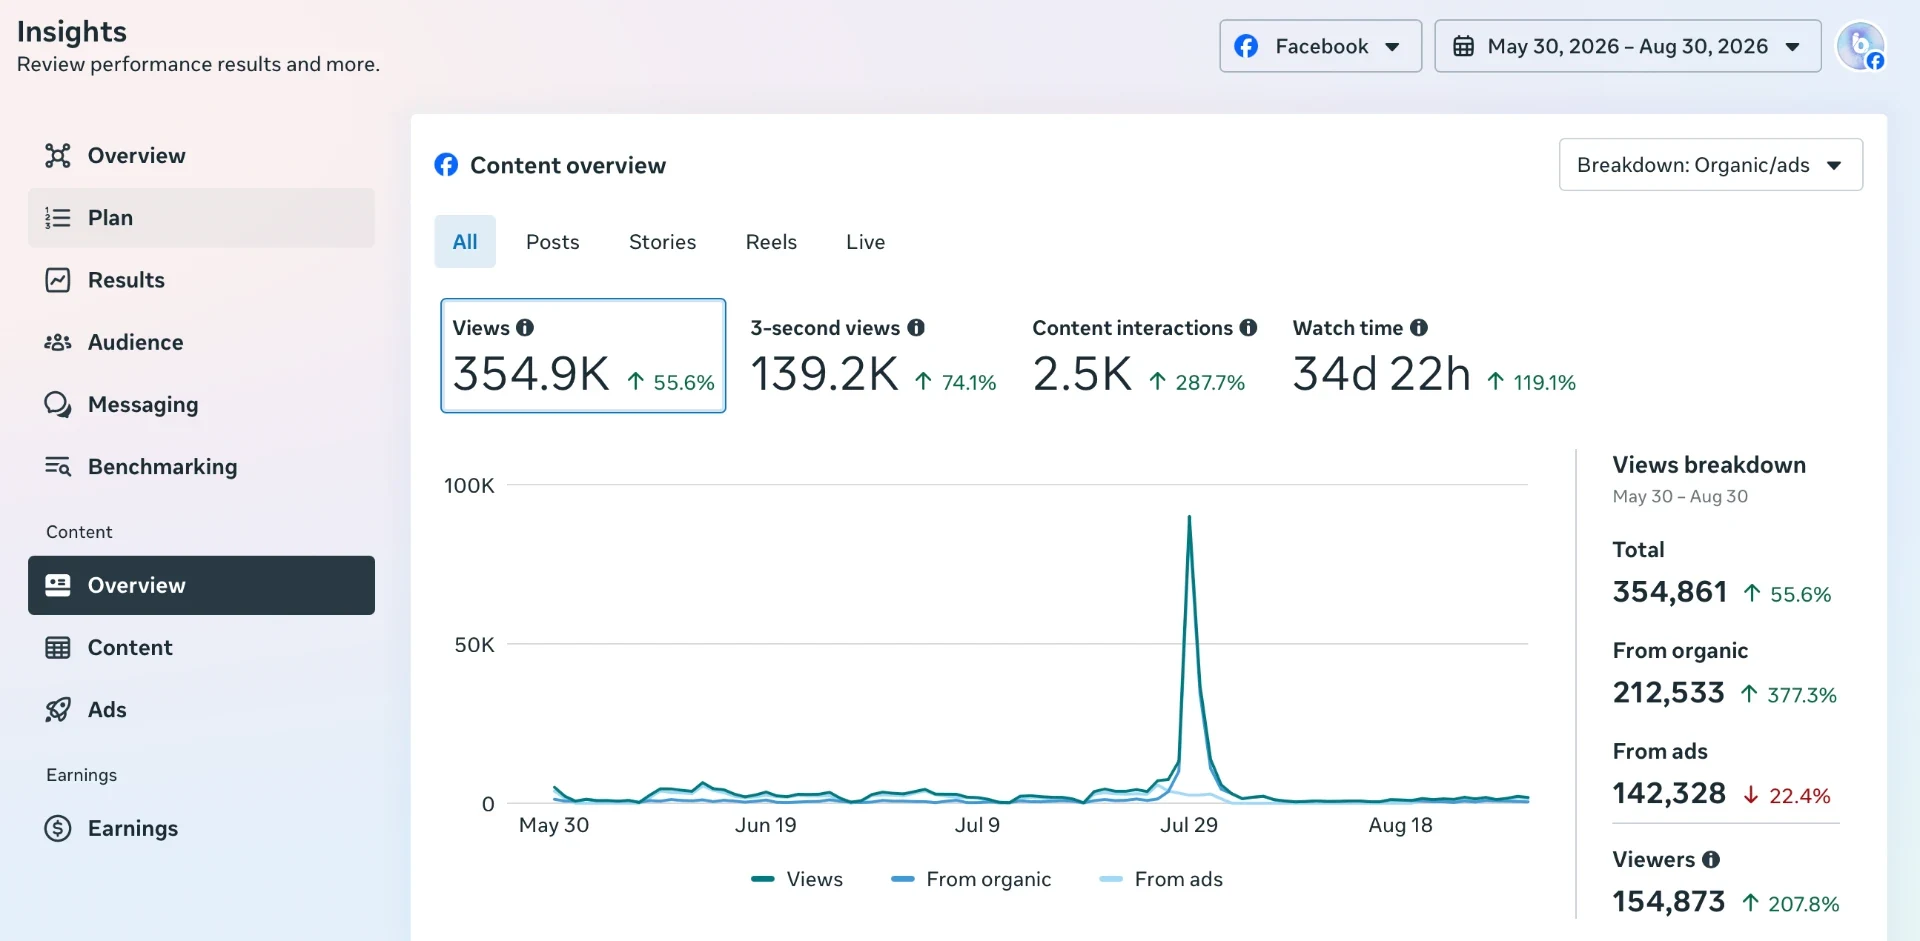Select the Watch time metric card
This screenshot has width=1920, height=941.
(1434, 356)
